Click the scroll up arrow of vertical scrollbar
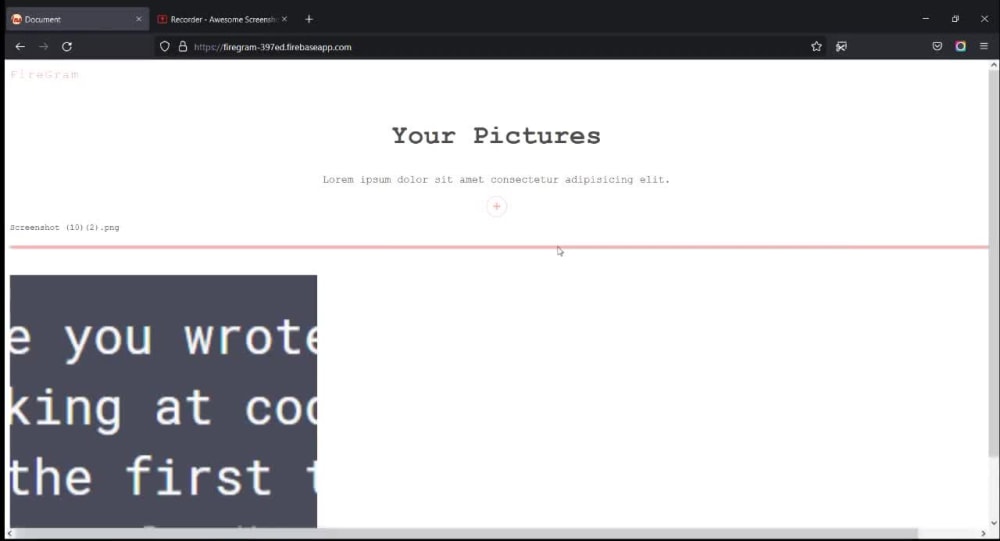 pyautogui.click(x=994, y=64)
